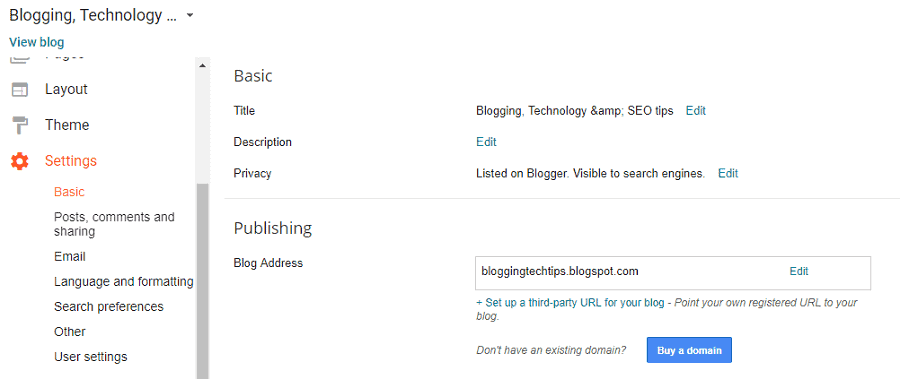900x379 pixels.
Task: Select the Basic settings submenu item
Action: [69, 192]
